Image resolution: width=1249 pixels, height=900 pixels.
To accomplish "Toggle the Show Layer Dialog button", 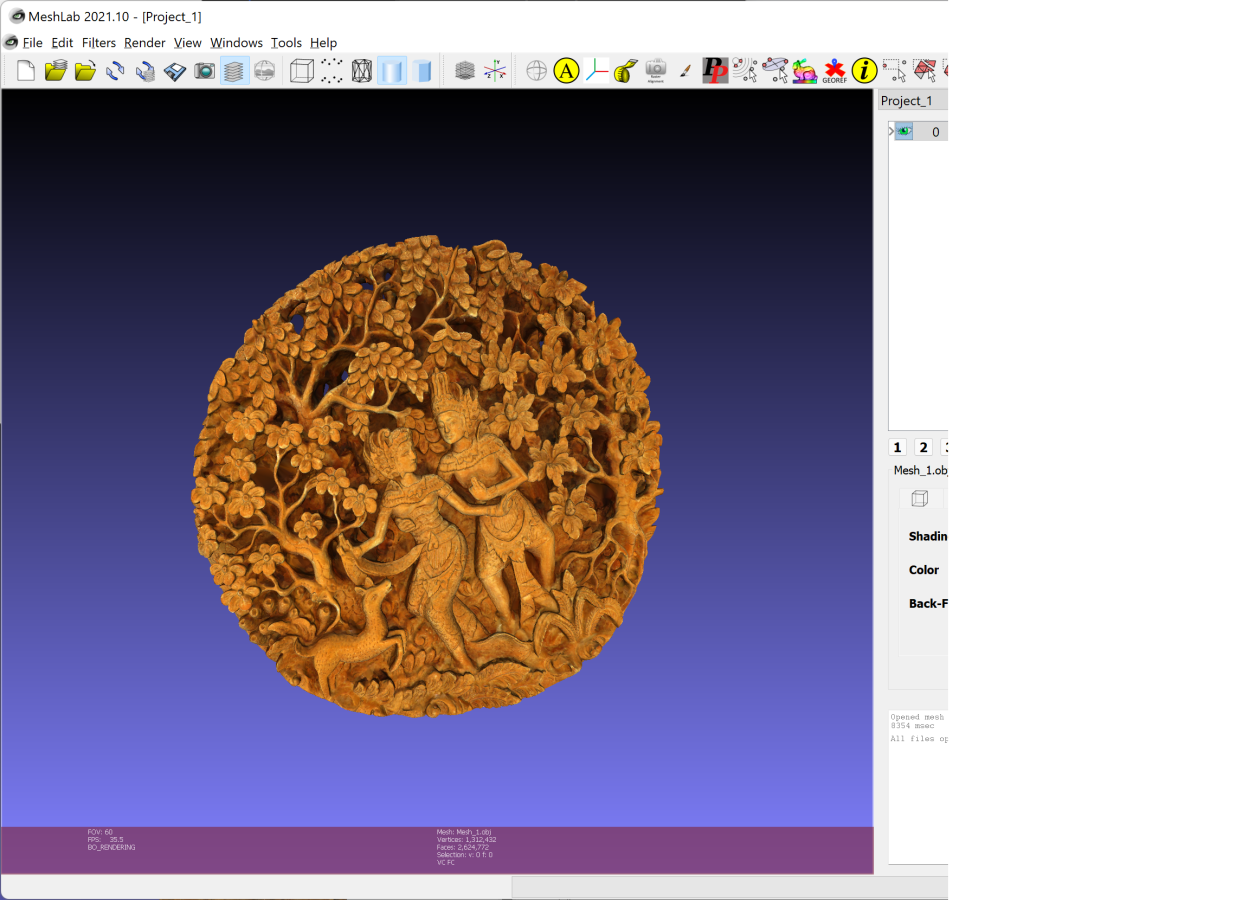I will pyautogui.click(x=234, y=71).
